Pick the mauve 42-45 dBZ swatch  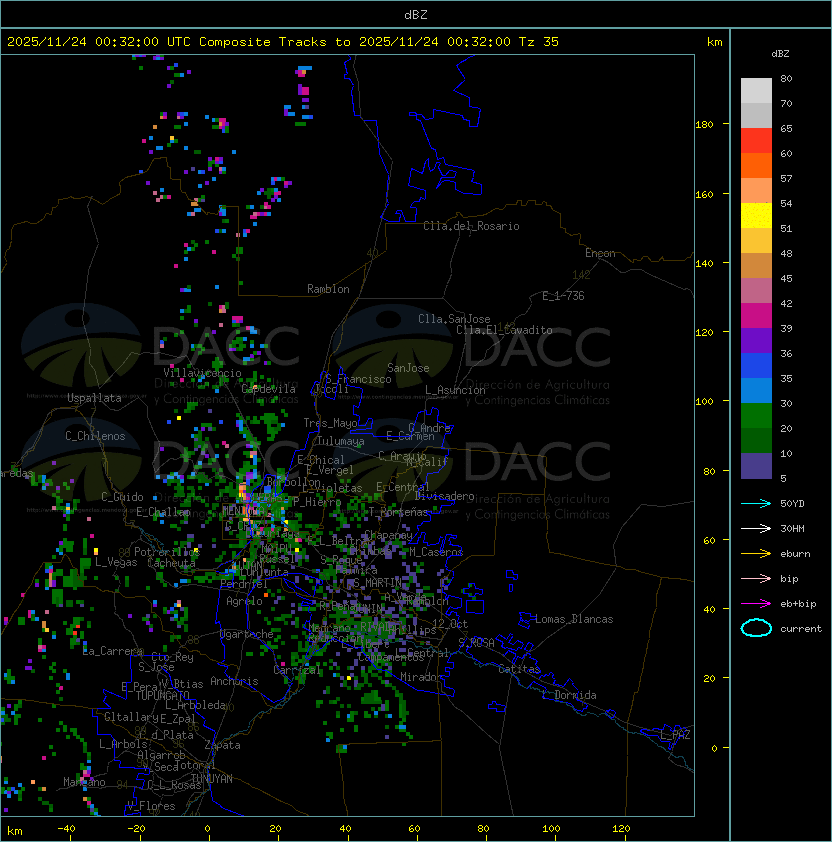click(x=756, y=291)
